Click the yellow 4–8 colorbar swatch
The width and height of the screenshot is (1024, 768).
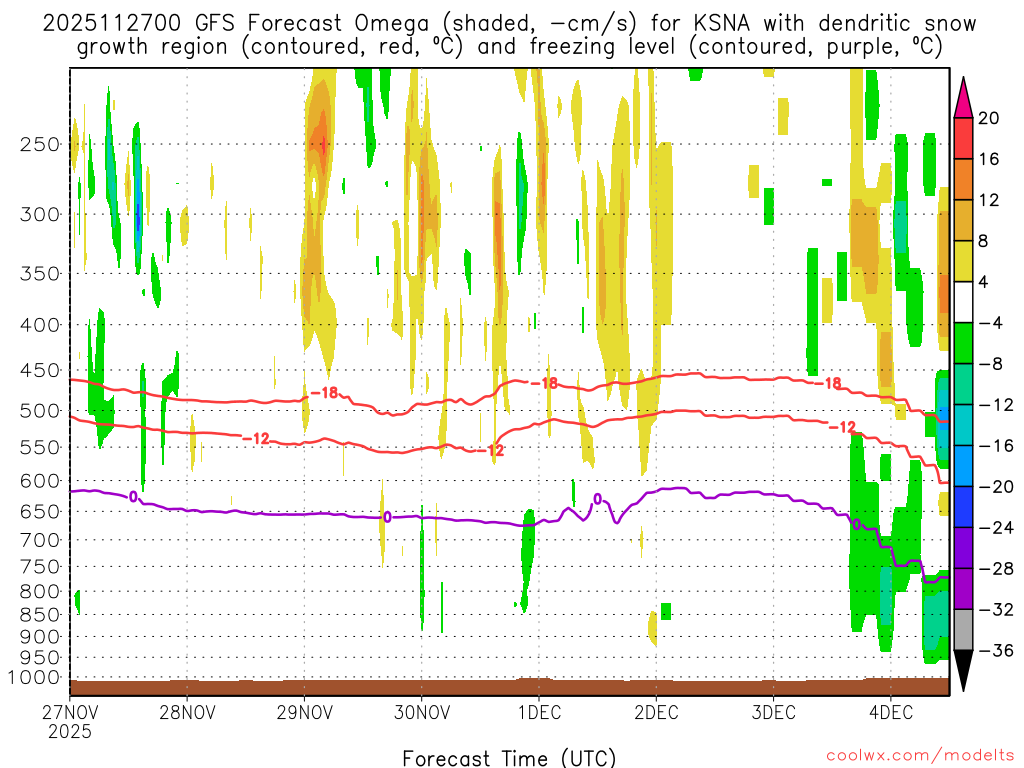coord(963,261)
